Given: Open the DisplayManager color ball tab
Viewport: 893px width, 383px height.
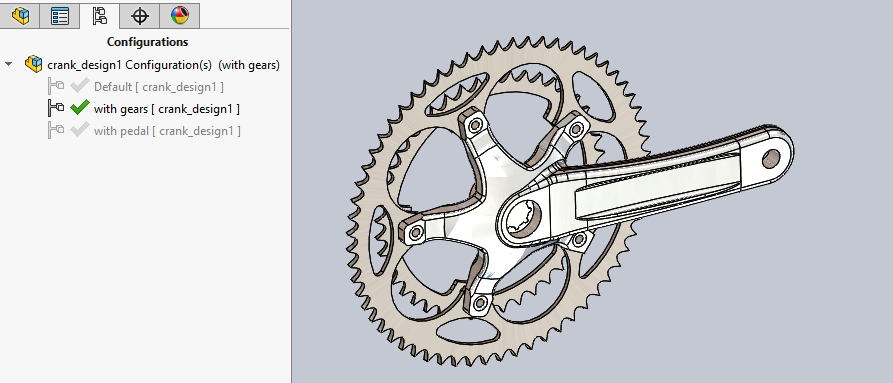Looking at the screenshot, I should click(x=179, y=15).
